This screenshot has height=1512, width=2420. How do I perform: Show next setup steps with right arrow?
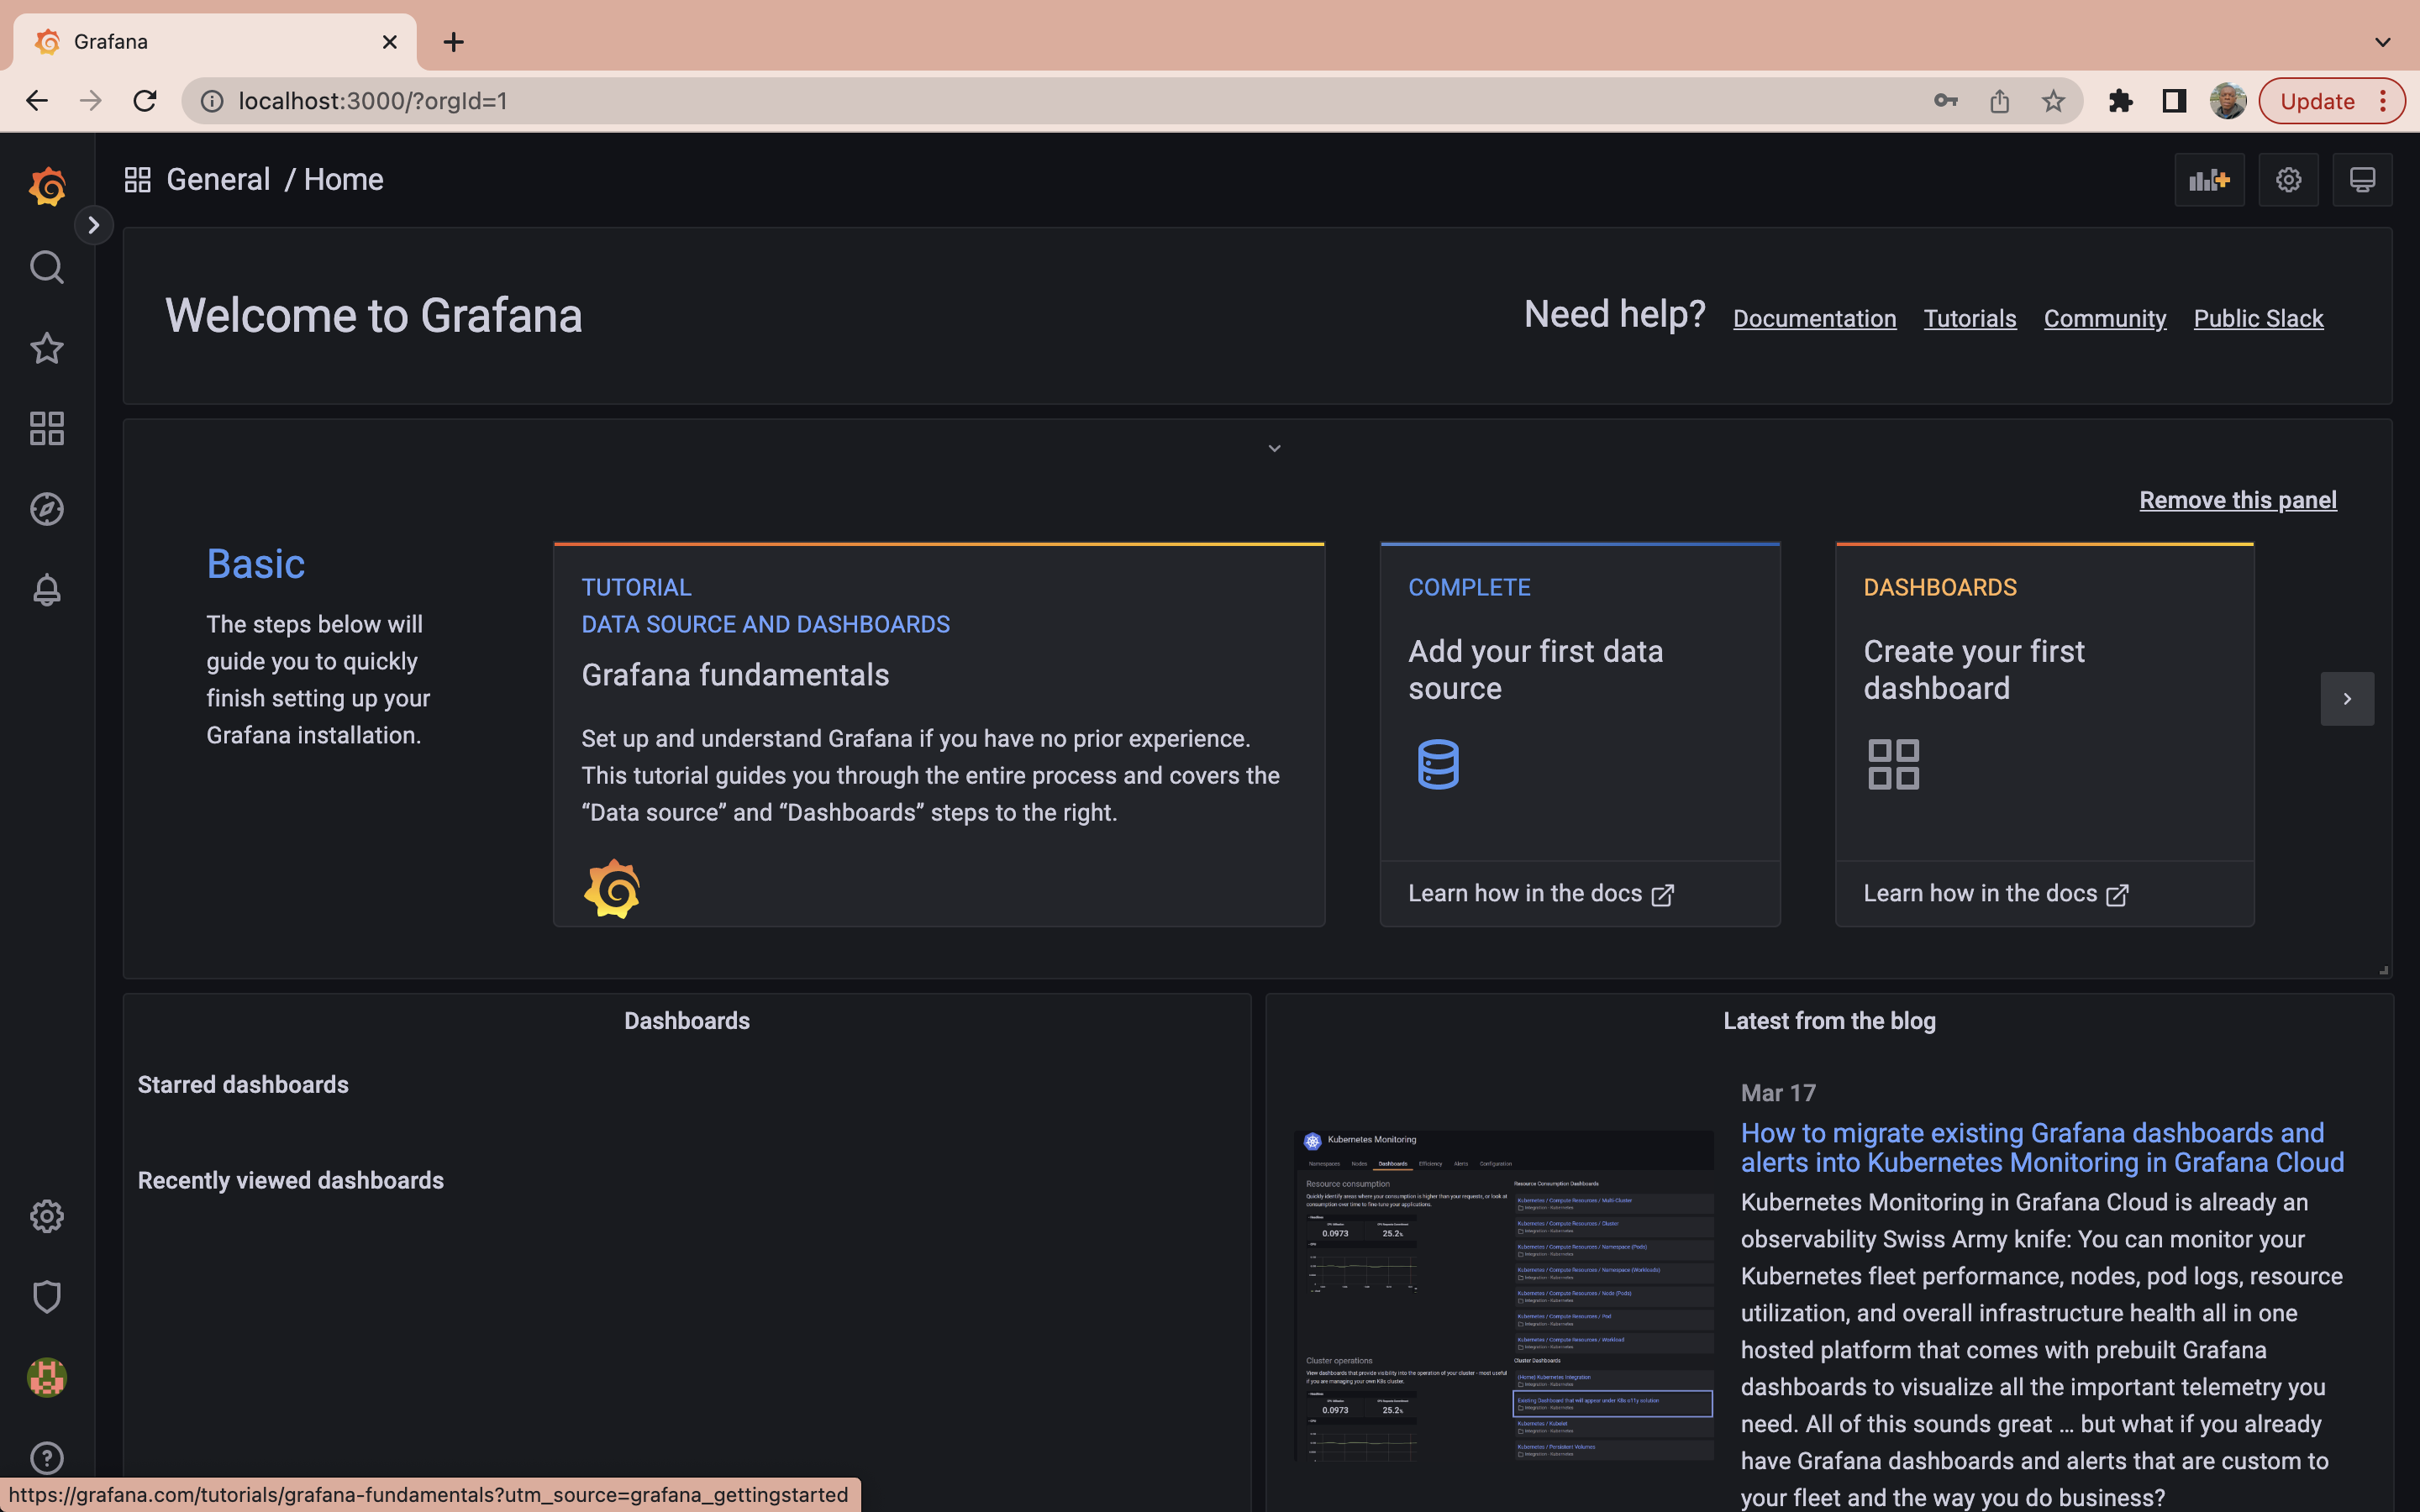pos(2346,699)
